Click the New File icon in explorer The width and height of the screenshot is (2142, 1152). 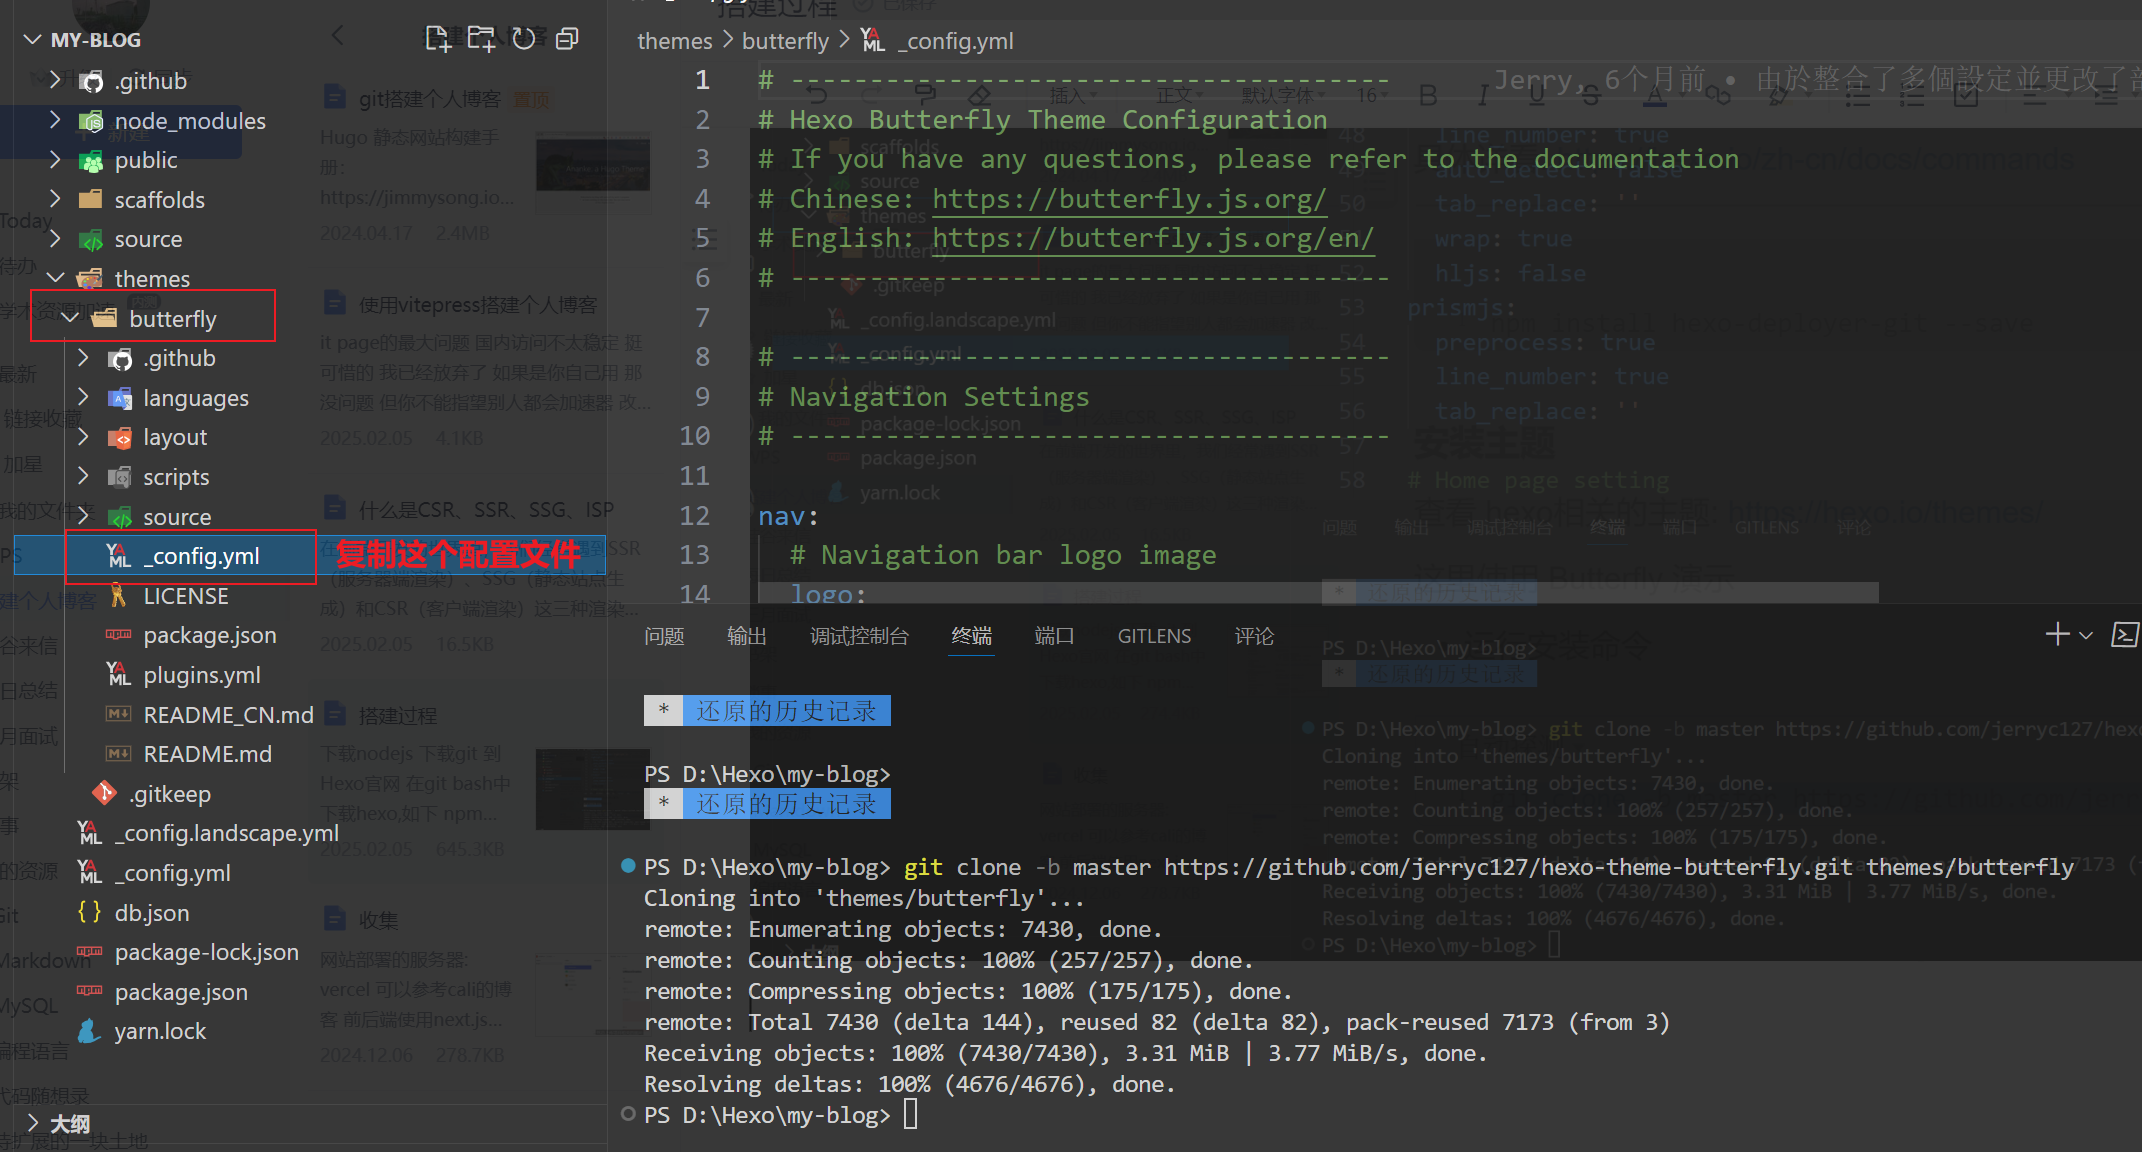coord(437,39)
